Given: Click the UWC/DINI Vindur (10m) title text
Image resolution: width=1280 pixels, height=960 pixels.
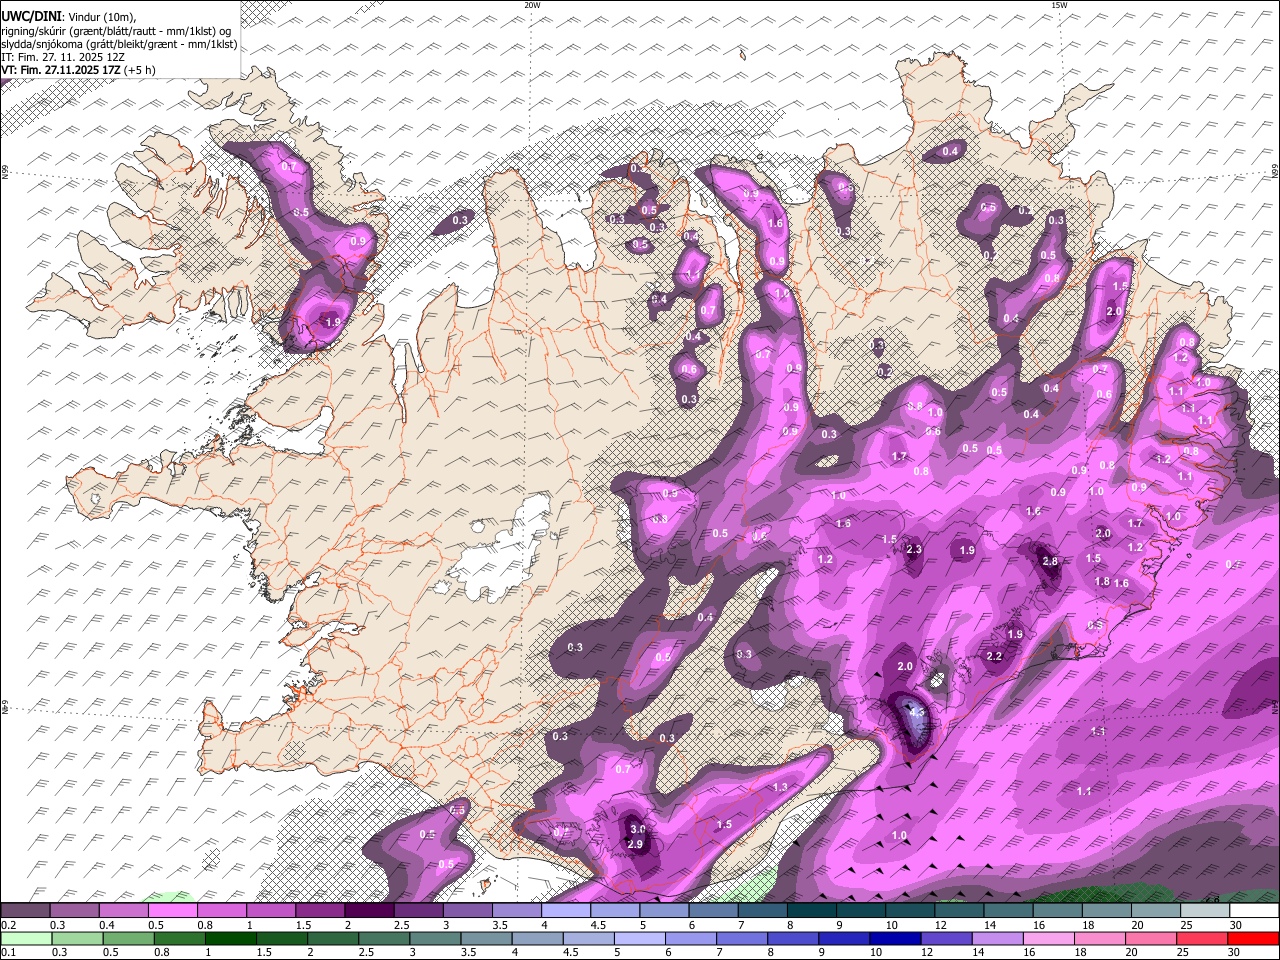Looking at the screenshot, I should [x=68, y=16].
